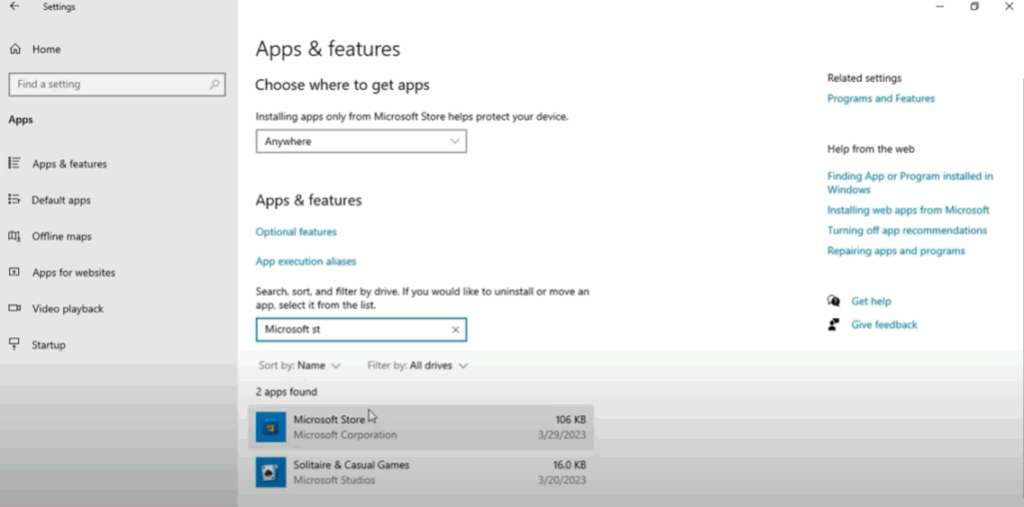This screenshot has width=1024, height=507.
Task: Open the Offline maps page
Action: [x=61, y=237]
